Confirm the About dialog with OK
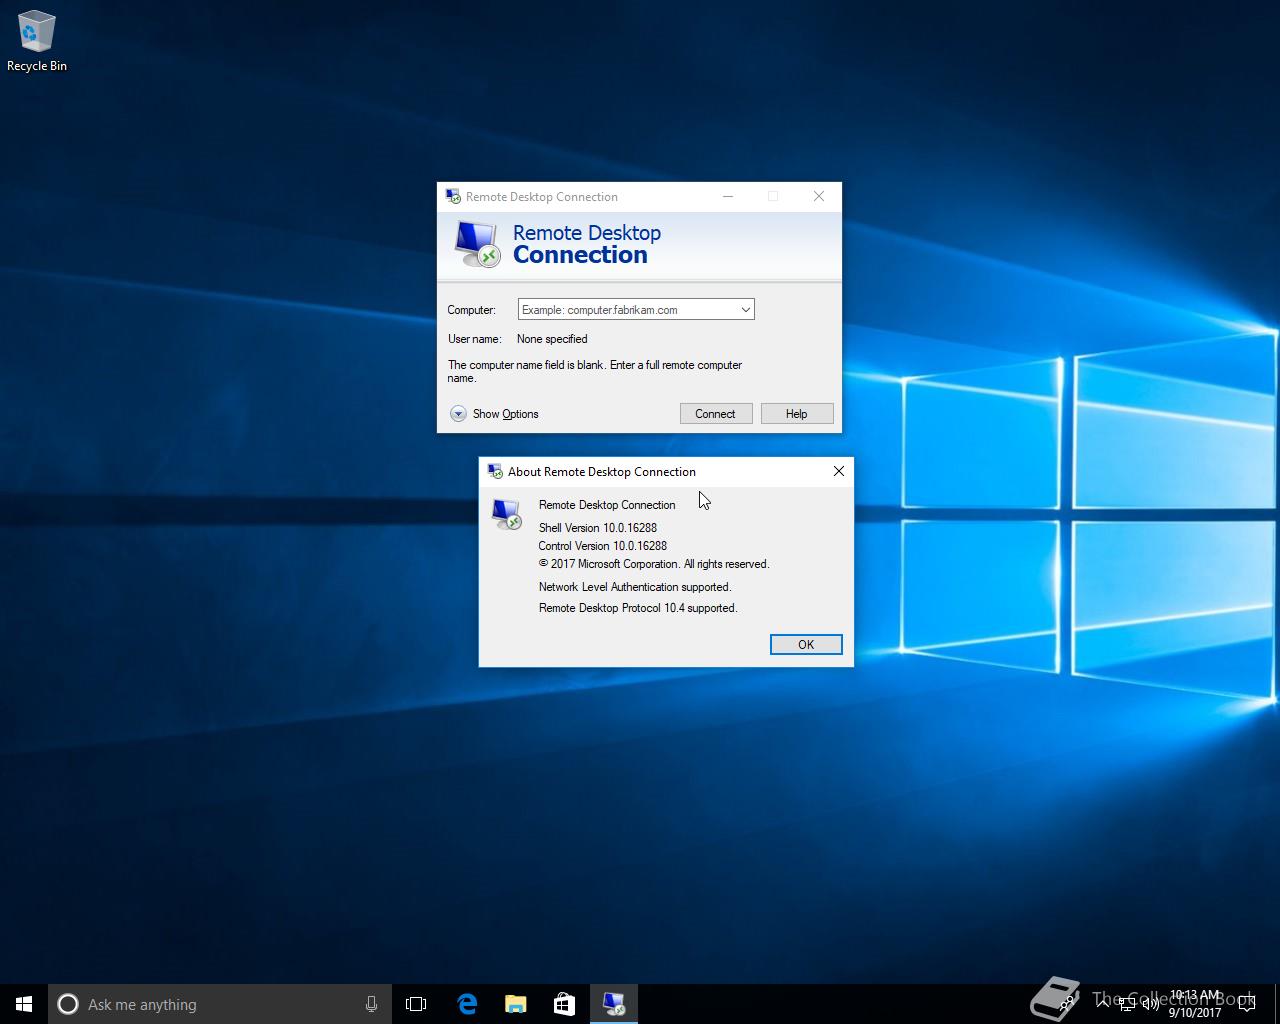The width and height of the screenshot is (1280, 1024). pyautogui.click(x=806, y=645)
